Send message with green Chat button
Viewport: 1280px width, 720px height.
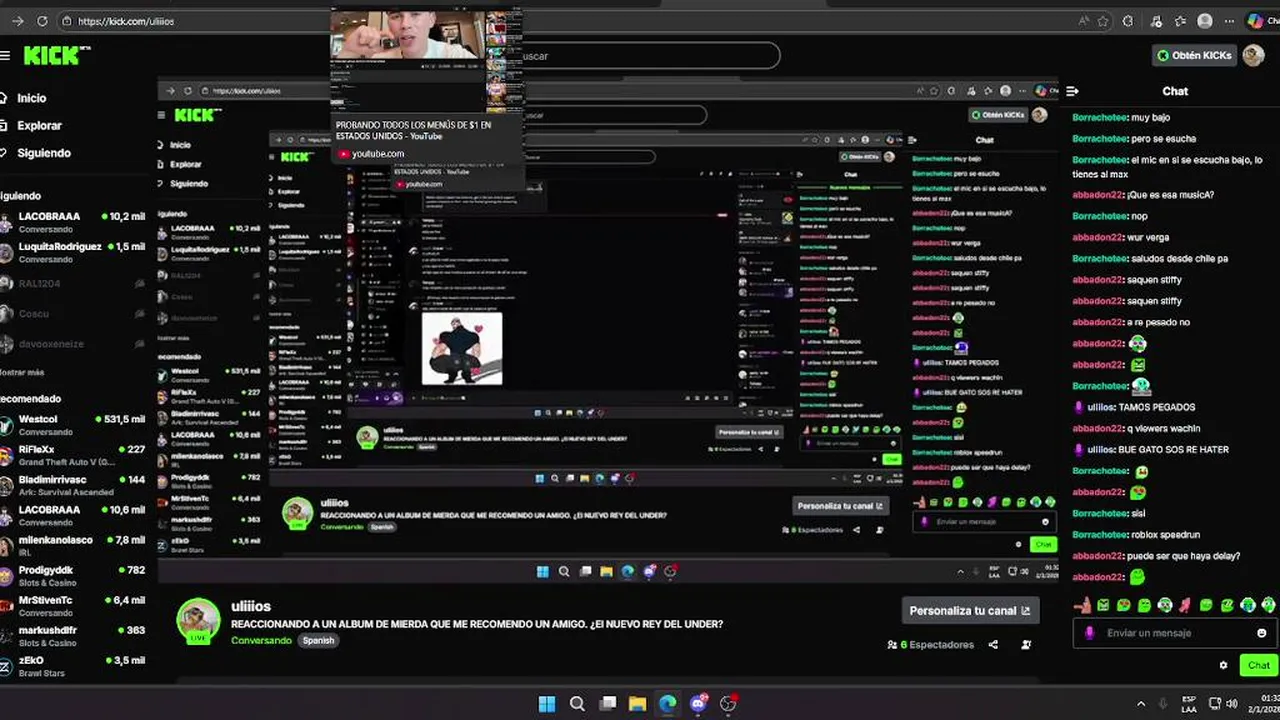(1258, 665)
